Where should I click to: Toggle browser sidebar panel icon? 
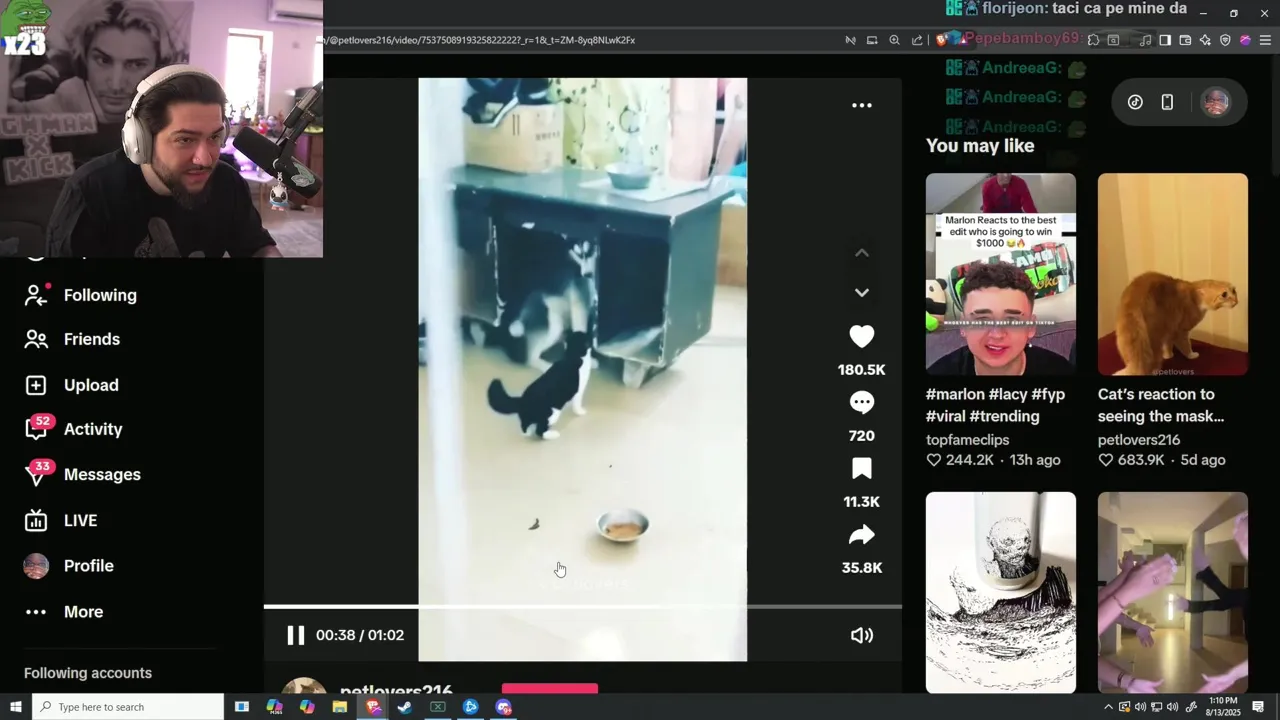click(1164, 40)
